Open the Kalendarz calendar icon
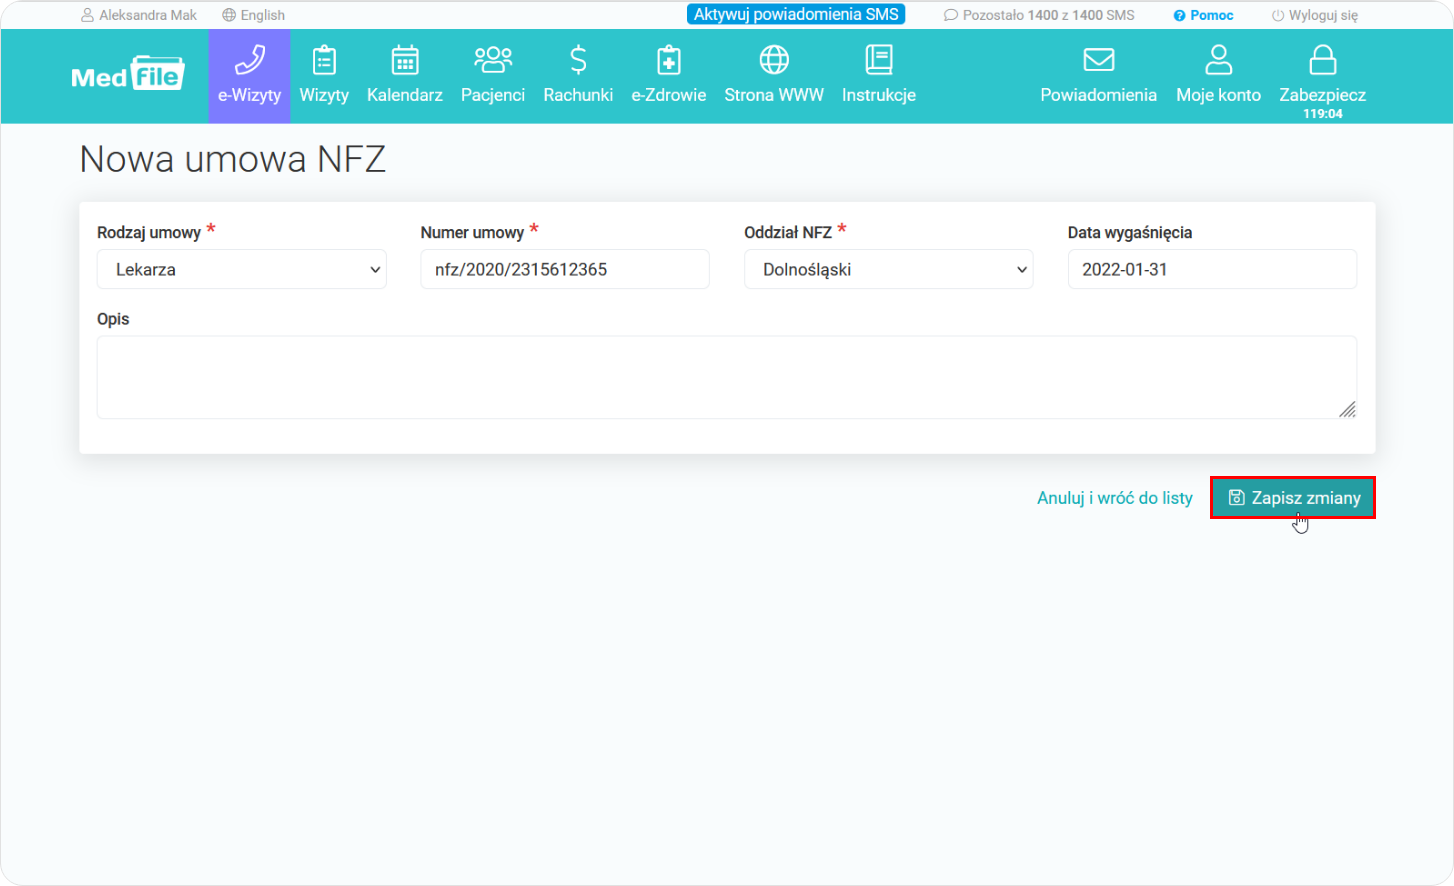Screen dimensions: 1454x886 click(x=405, y=60)
